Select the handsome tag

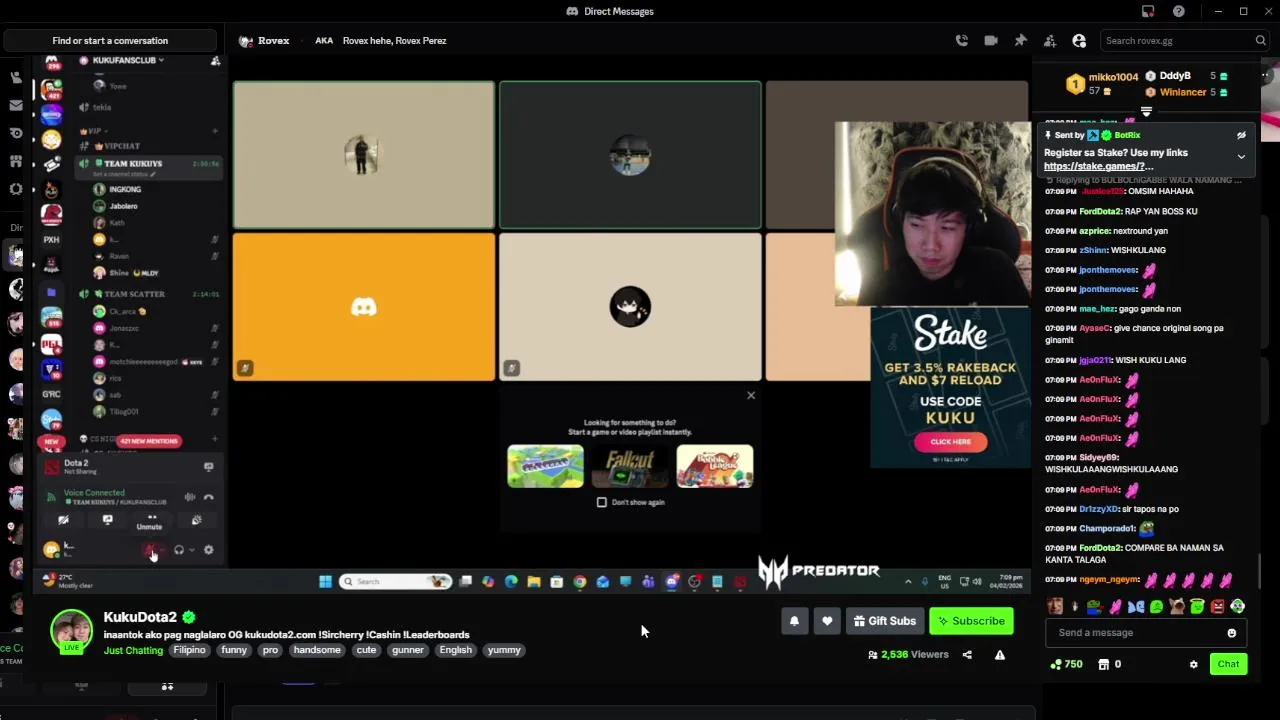(317, 650)
